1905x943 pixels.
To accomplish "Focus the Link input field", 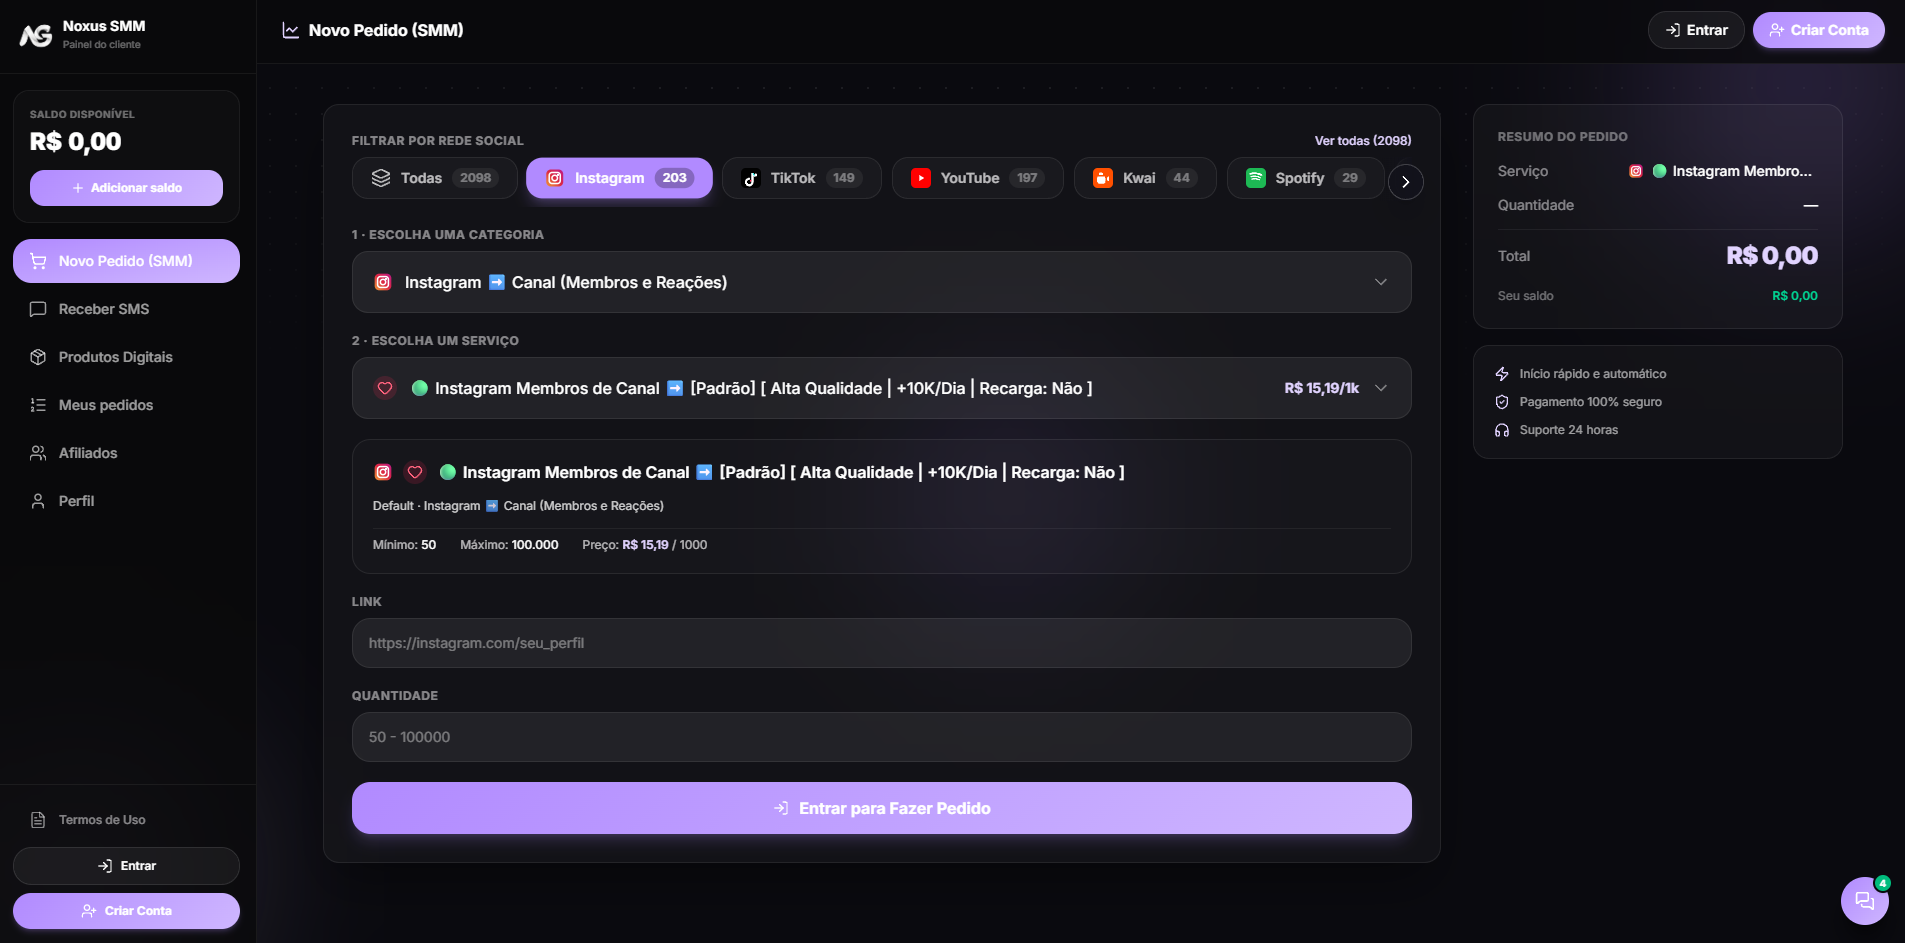I will tap(882, 643).
